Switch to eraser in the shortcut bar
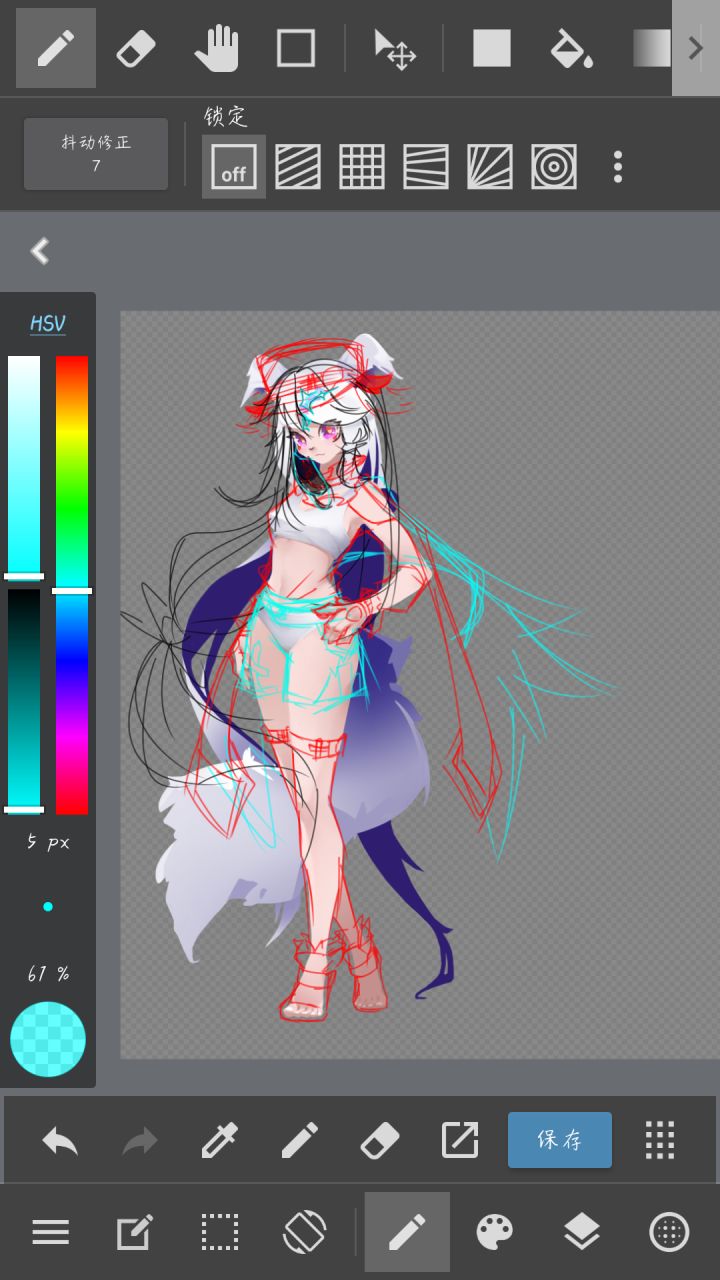 pos(380,1140)
